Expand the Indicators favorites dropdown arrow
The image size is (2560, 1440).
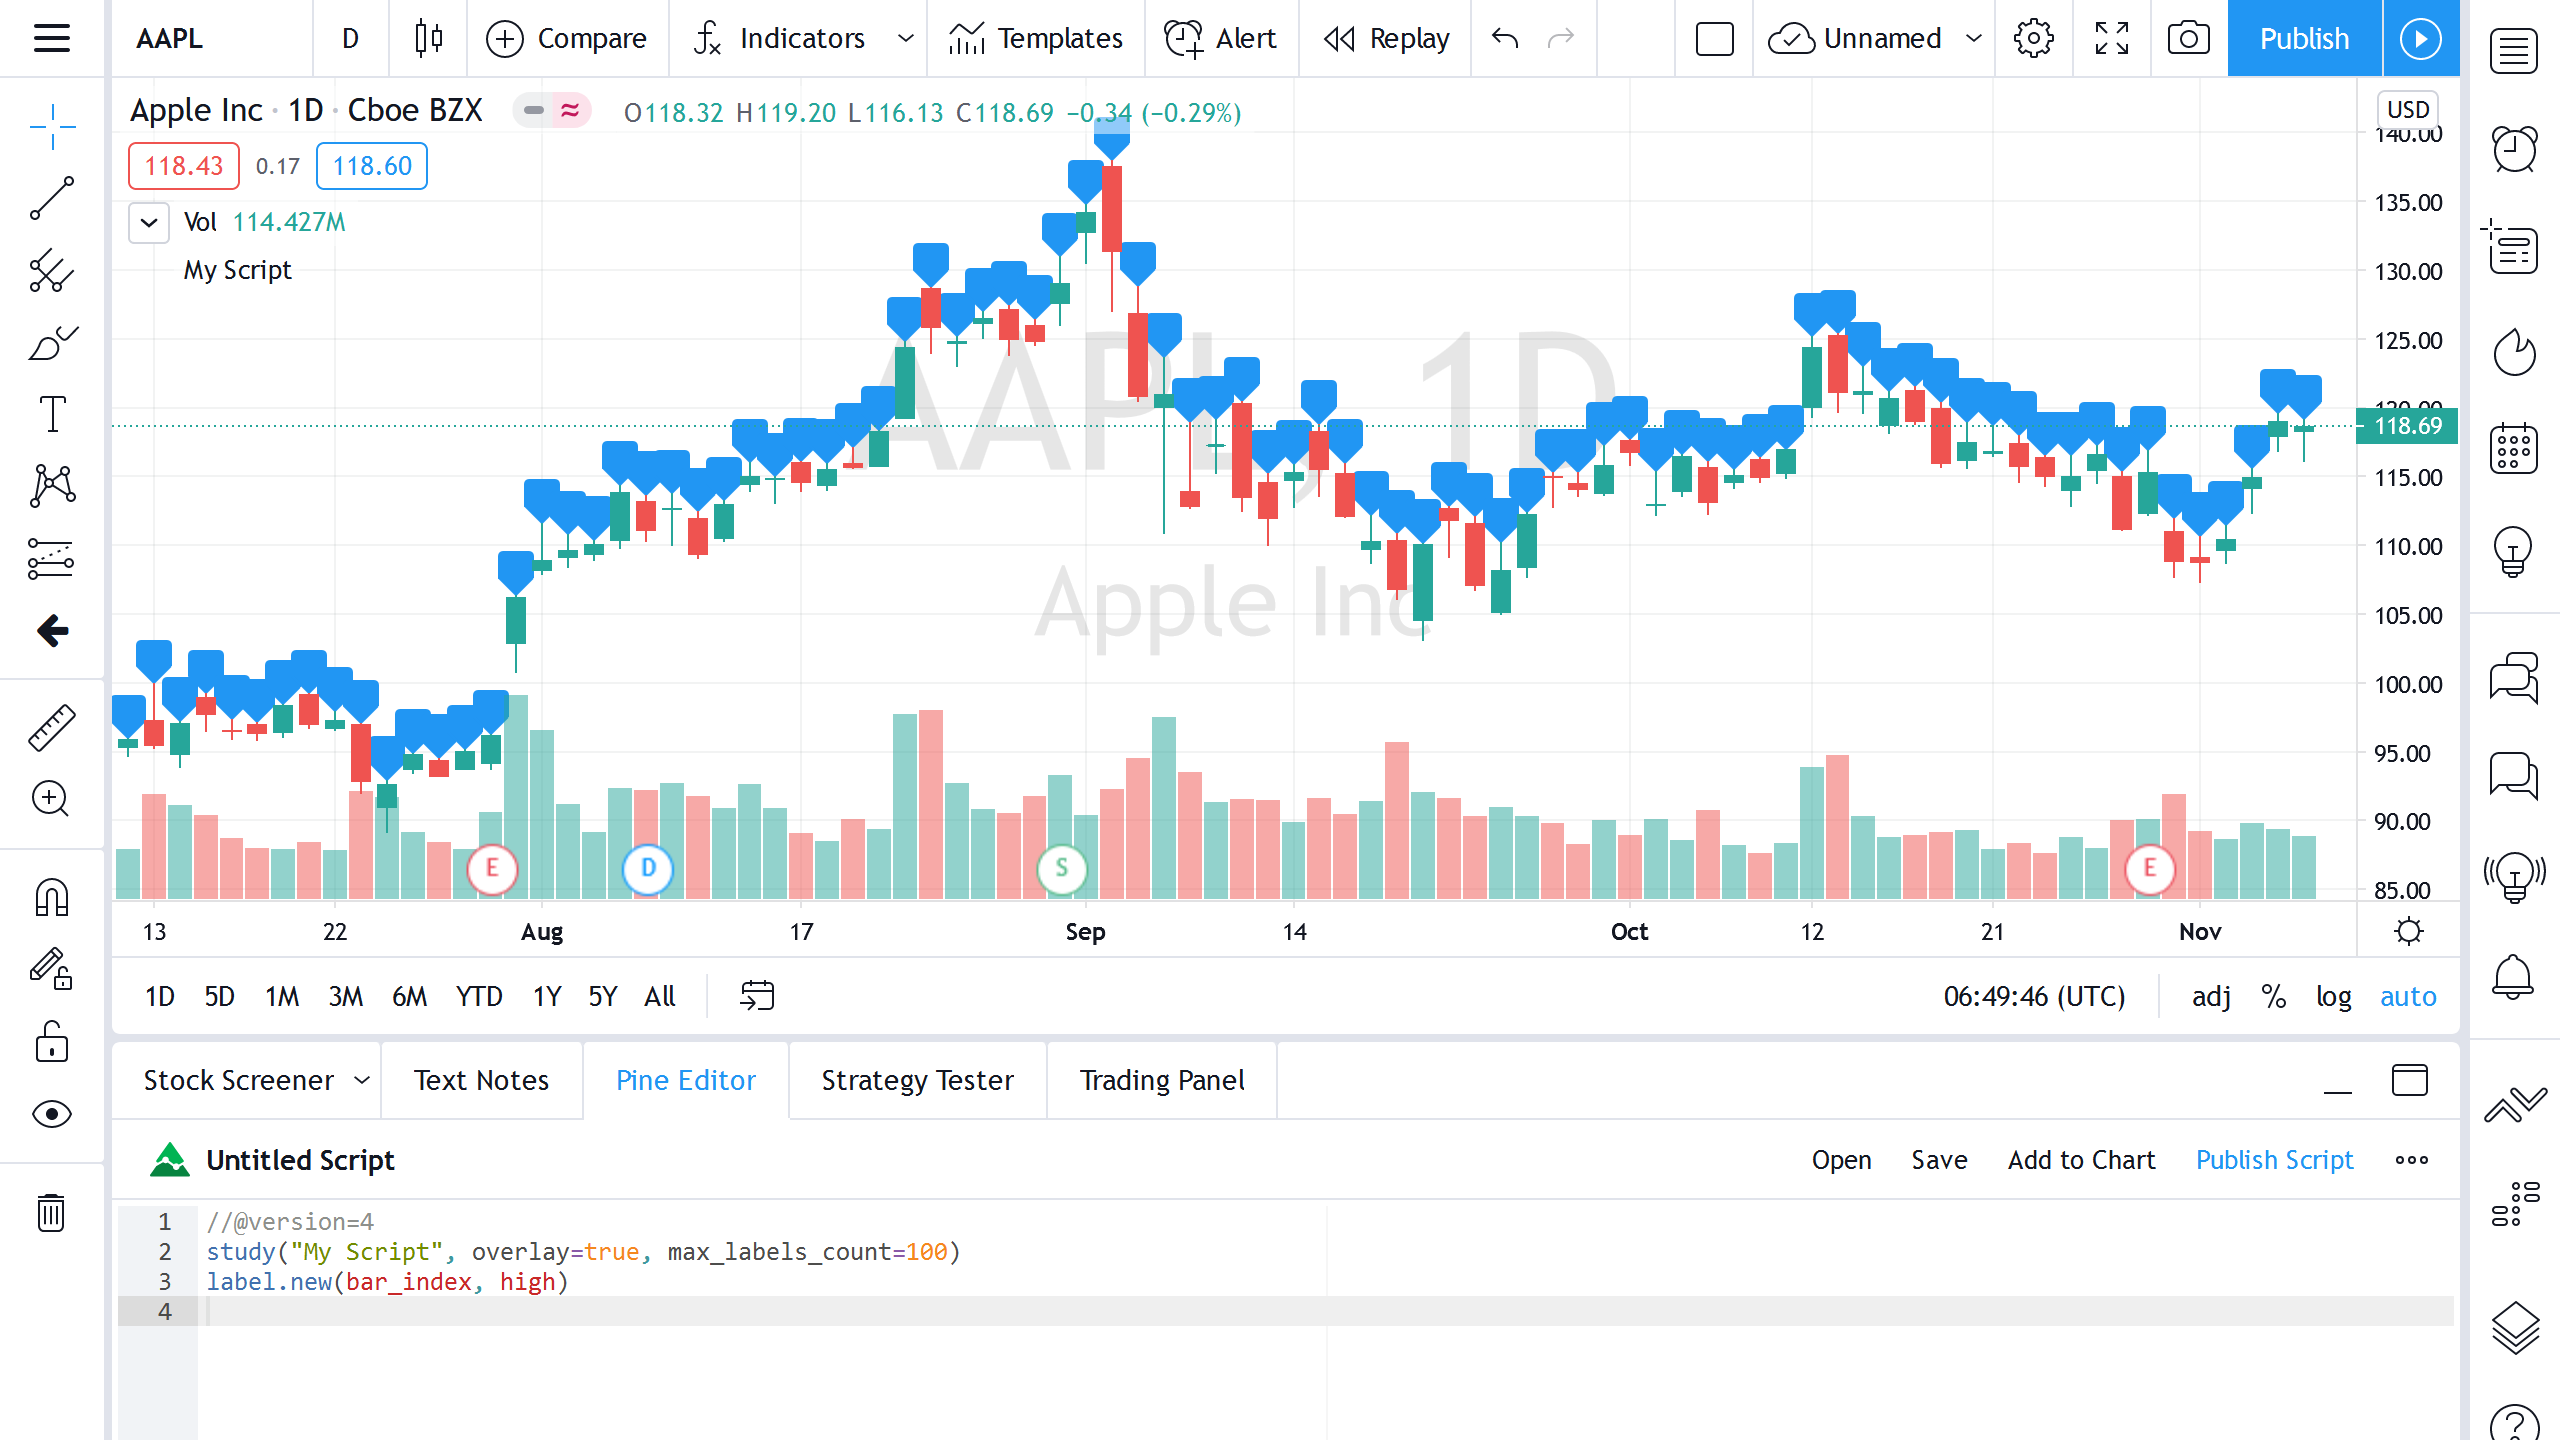click(x=906, y=38)
